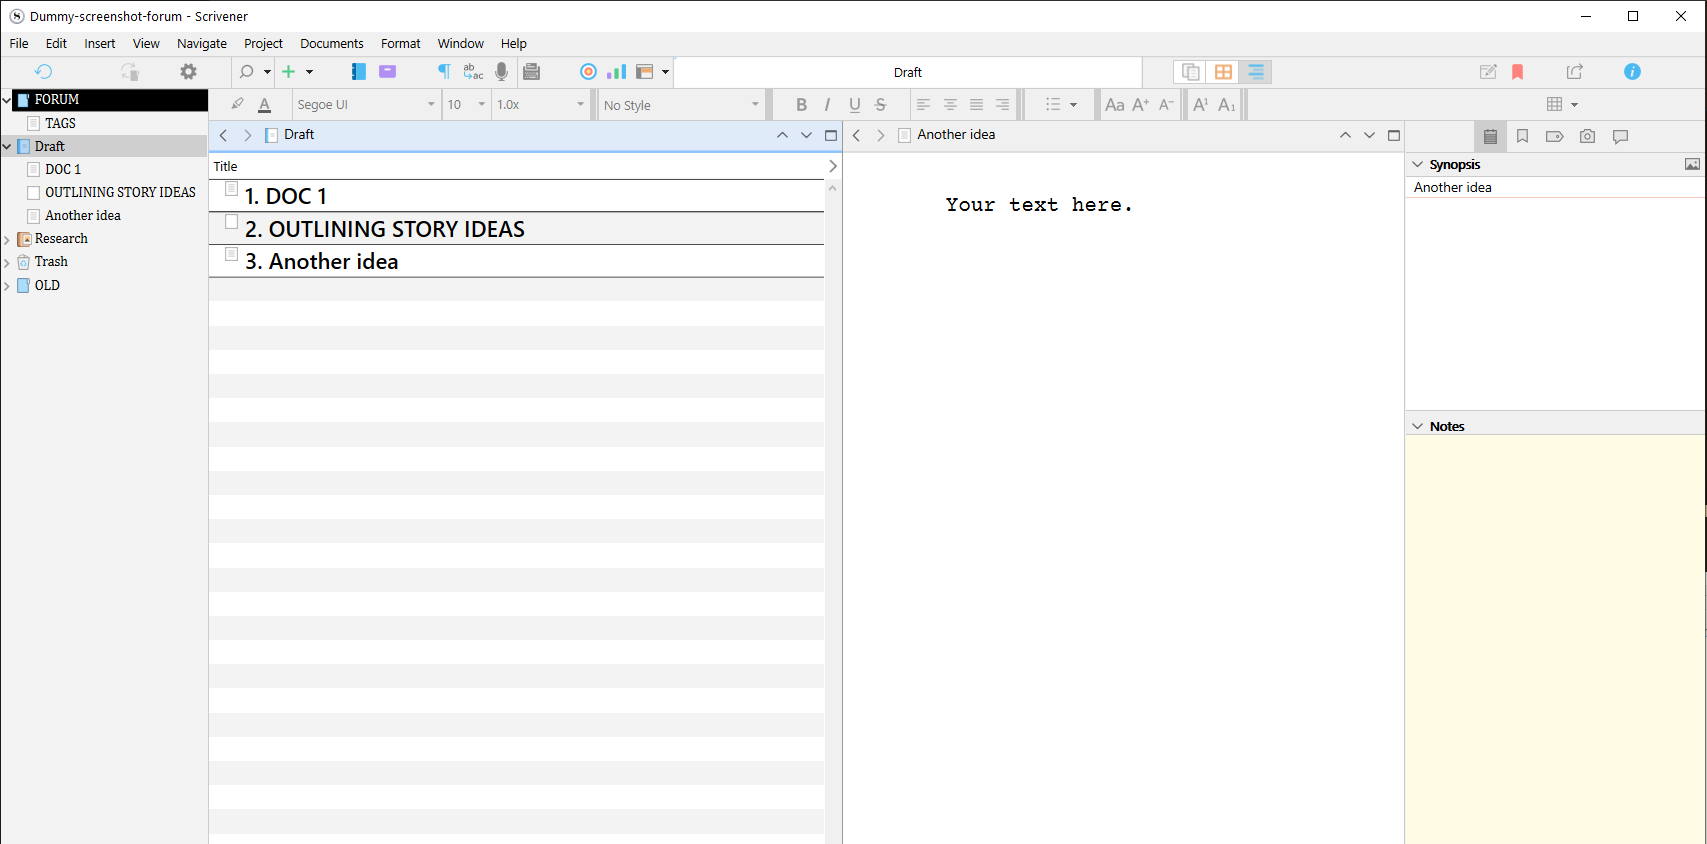Open the Writing Statistics chart icon

616,72
